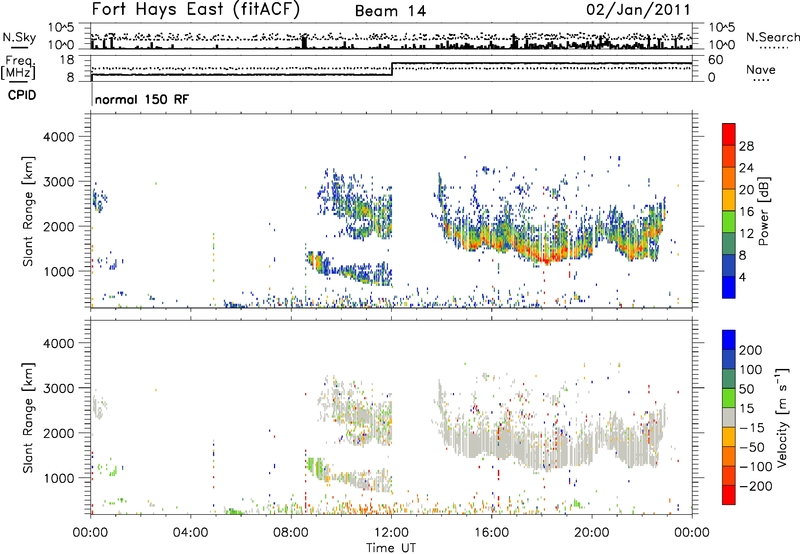Select the "04:00" time tick label
800x554 pixels.
pyautogui.click(x=191, y=533)
